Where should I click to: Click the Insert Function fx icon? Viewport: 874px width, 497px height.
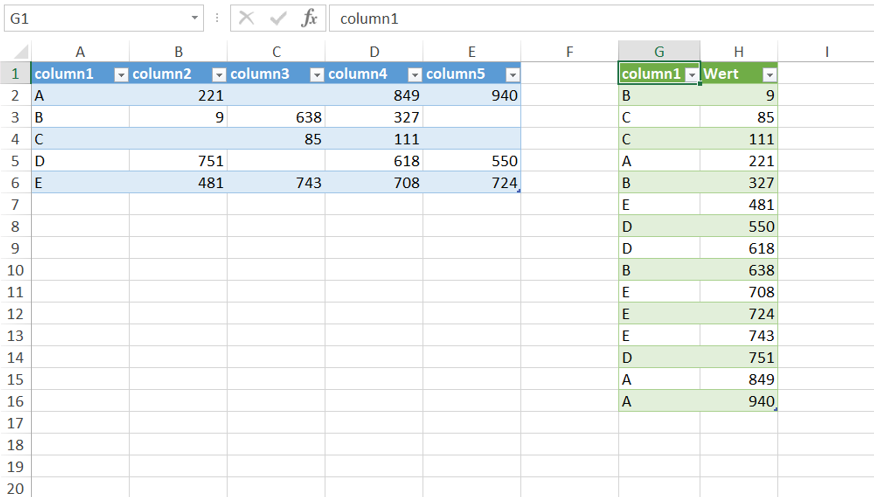pyautogui.click(x=309, y=18)
